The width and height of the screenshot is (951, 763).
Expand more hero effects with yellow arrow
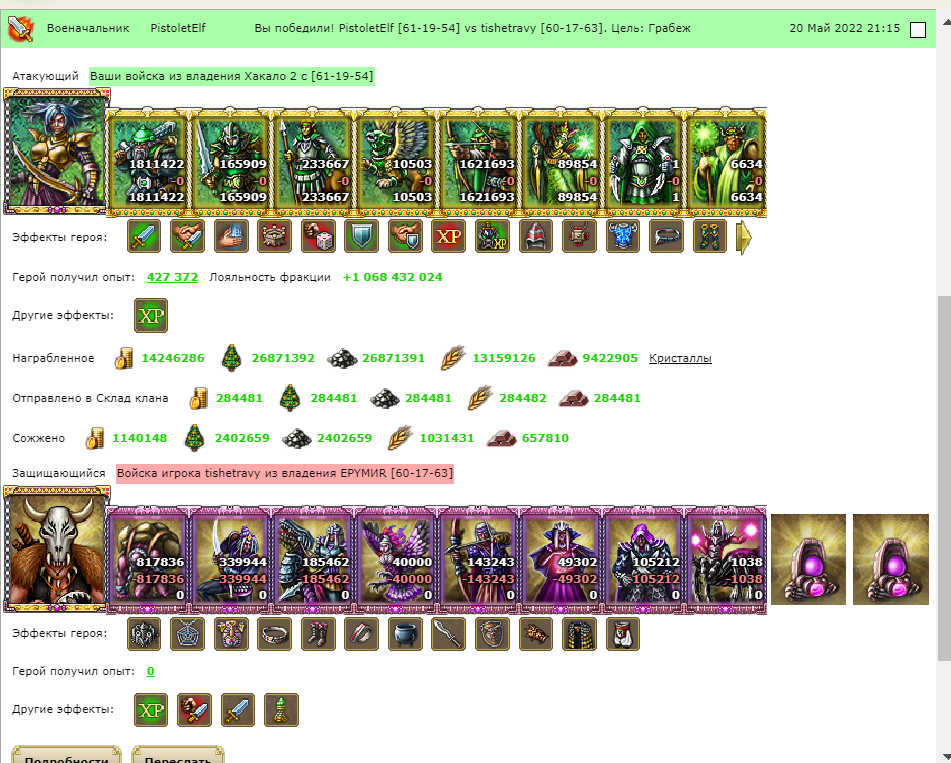tap(744, 238)
